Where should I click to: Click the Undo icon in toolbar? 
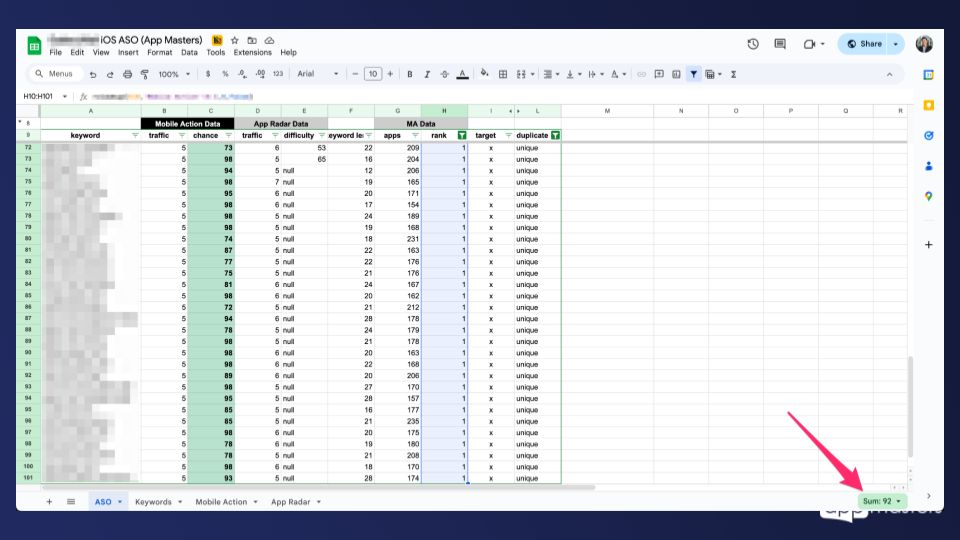pos(93,74)
